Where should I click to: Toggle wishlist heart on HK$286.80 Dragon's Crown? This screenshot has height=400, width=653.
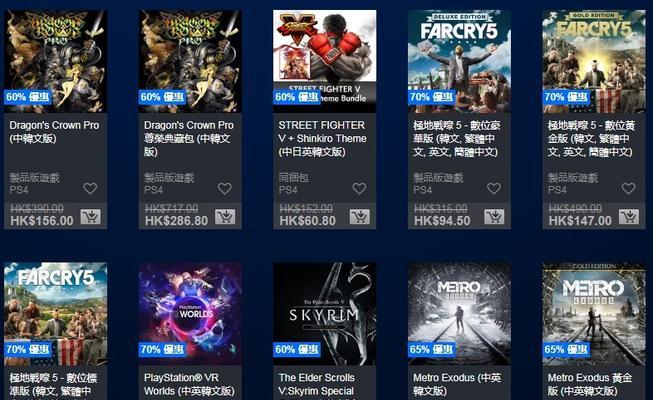point(224,188)
